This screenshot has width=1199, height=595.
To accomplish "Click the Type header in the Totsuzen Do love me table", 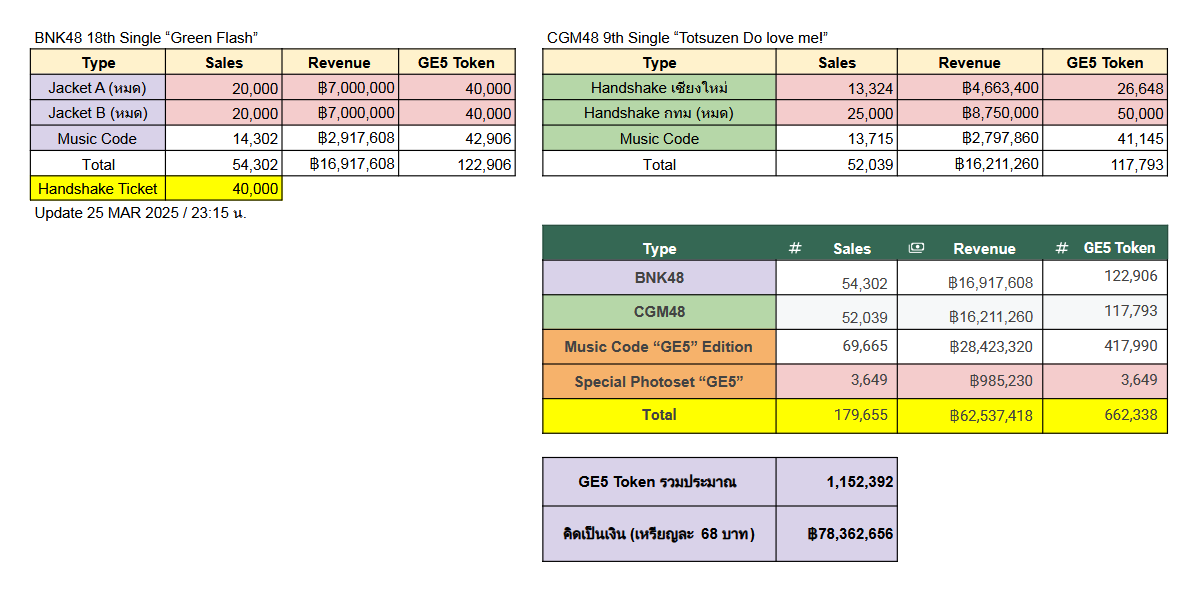I will (659, 63).
